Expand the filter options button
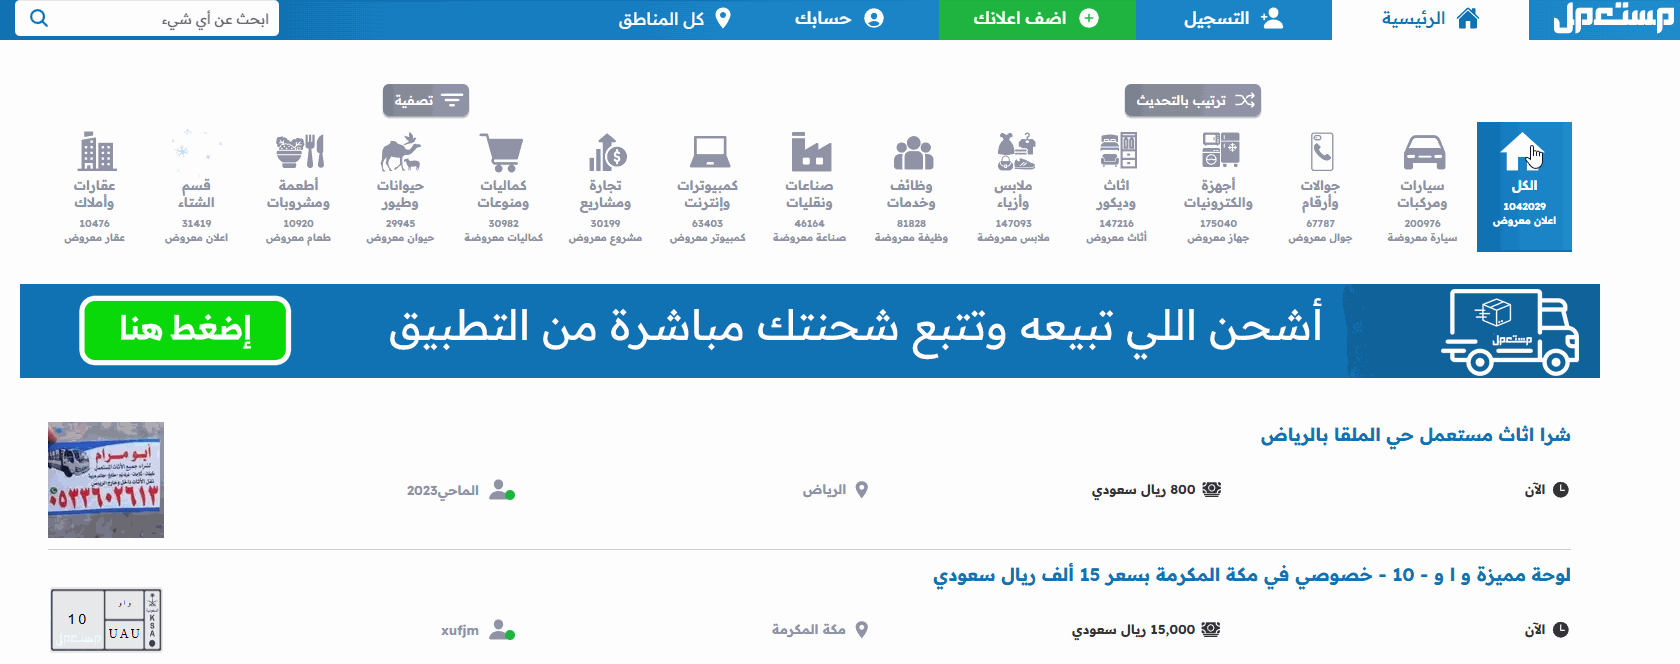 point(426,100)
